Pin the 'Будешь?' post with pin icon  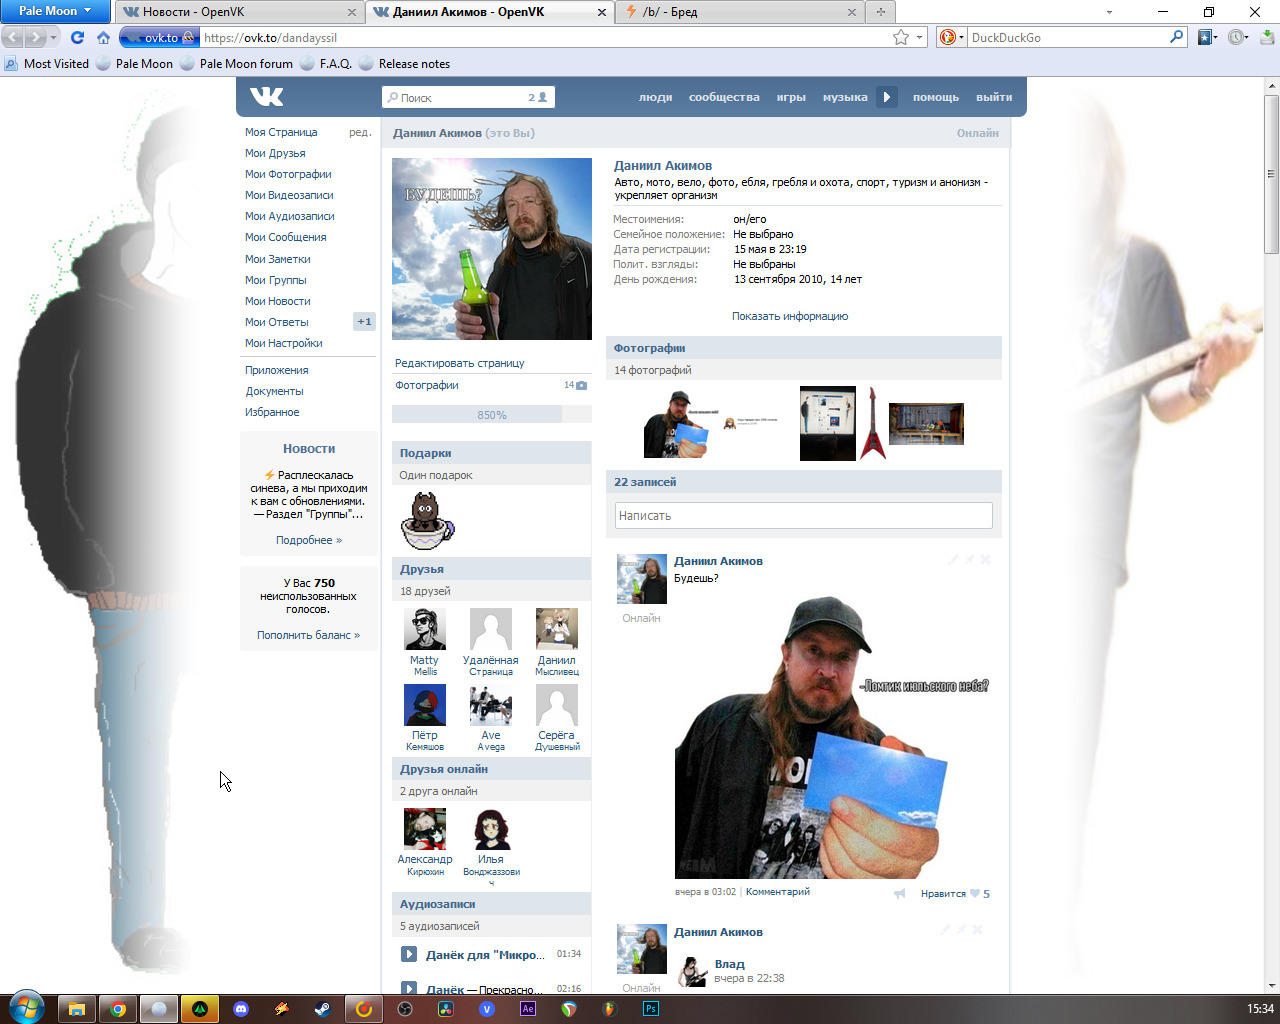(x=969, y=560)
